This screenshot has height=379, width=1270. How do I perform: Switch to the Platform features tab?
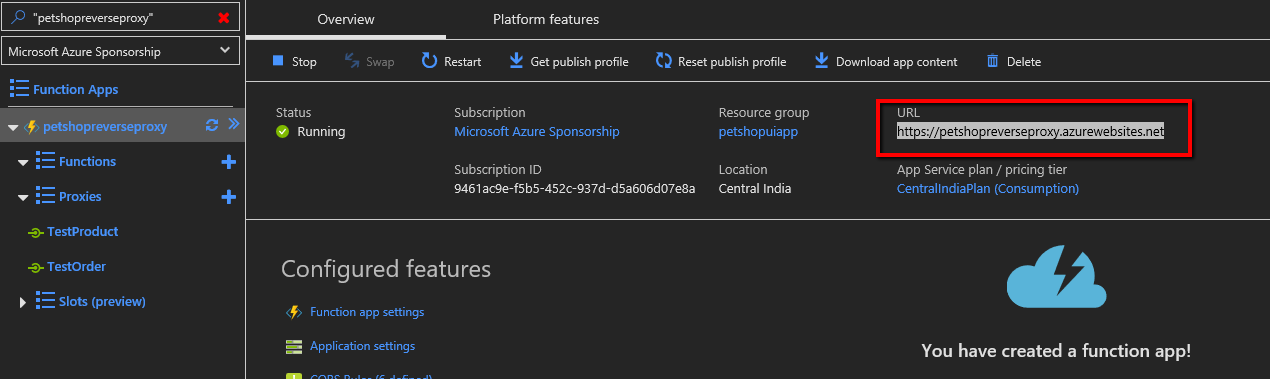pos(546,19)
